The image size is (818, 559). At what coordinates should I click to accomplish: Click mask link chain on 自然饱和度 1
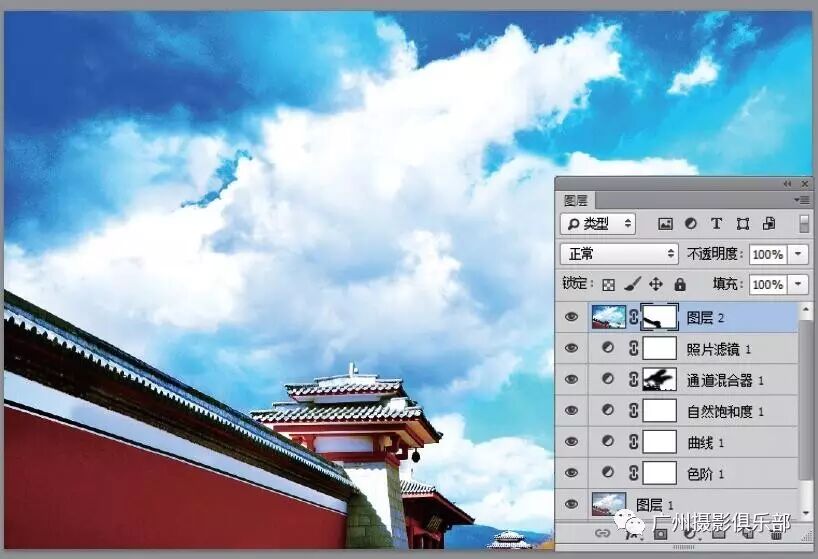point(633,411)
